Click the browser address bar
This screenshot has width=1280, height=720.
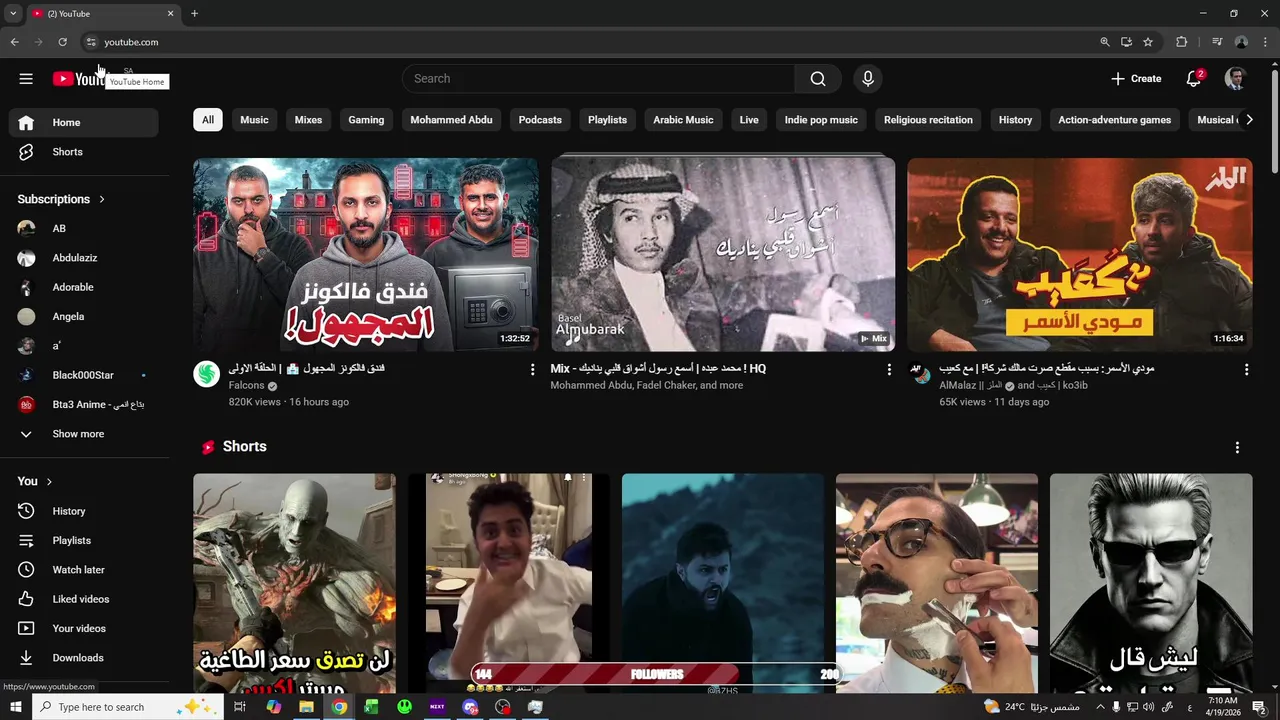pyautogui.click(x=590, y=42)
